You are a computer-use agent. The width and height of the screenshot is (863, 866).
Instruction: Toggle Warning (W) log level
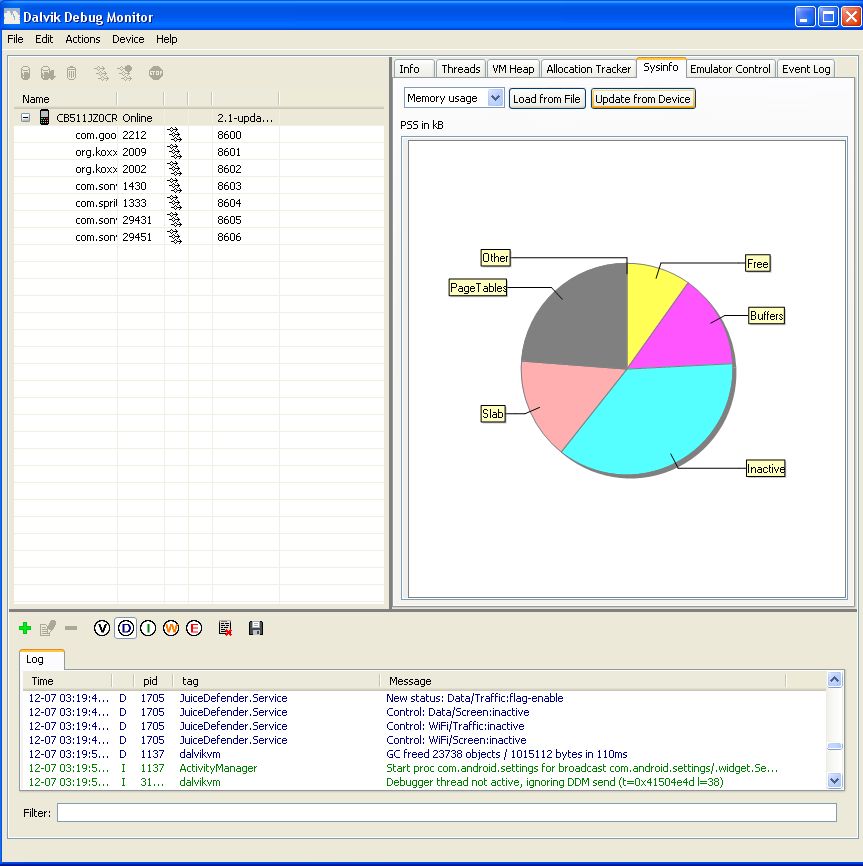click(x=171, y=628)
